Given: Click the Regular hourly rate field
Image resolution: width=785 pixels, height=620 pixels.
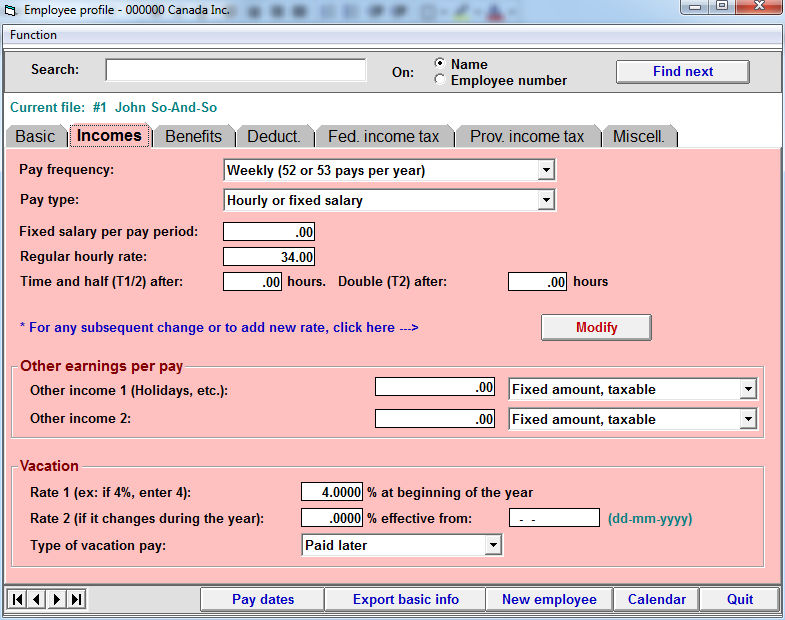Looking at the screenshot, I should pyautogui.click(x=269, y=257).
